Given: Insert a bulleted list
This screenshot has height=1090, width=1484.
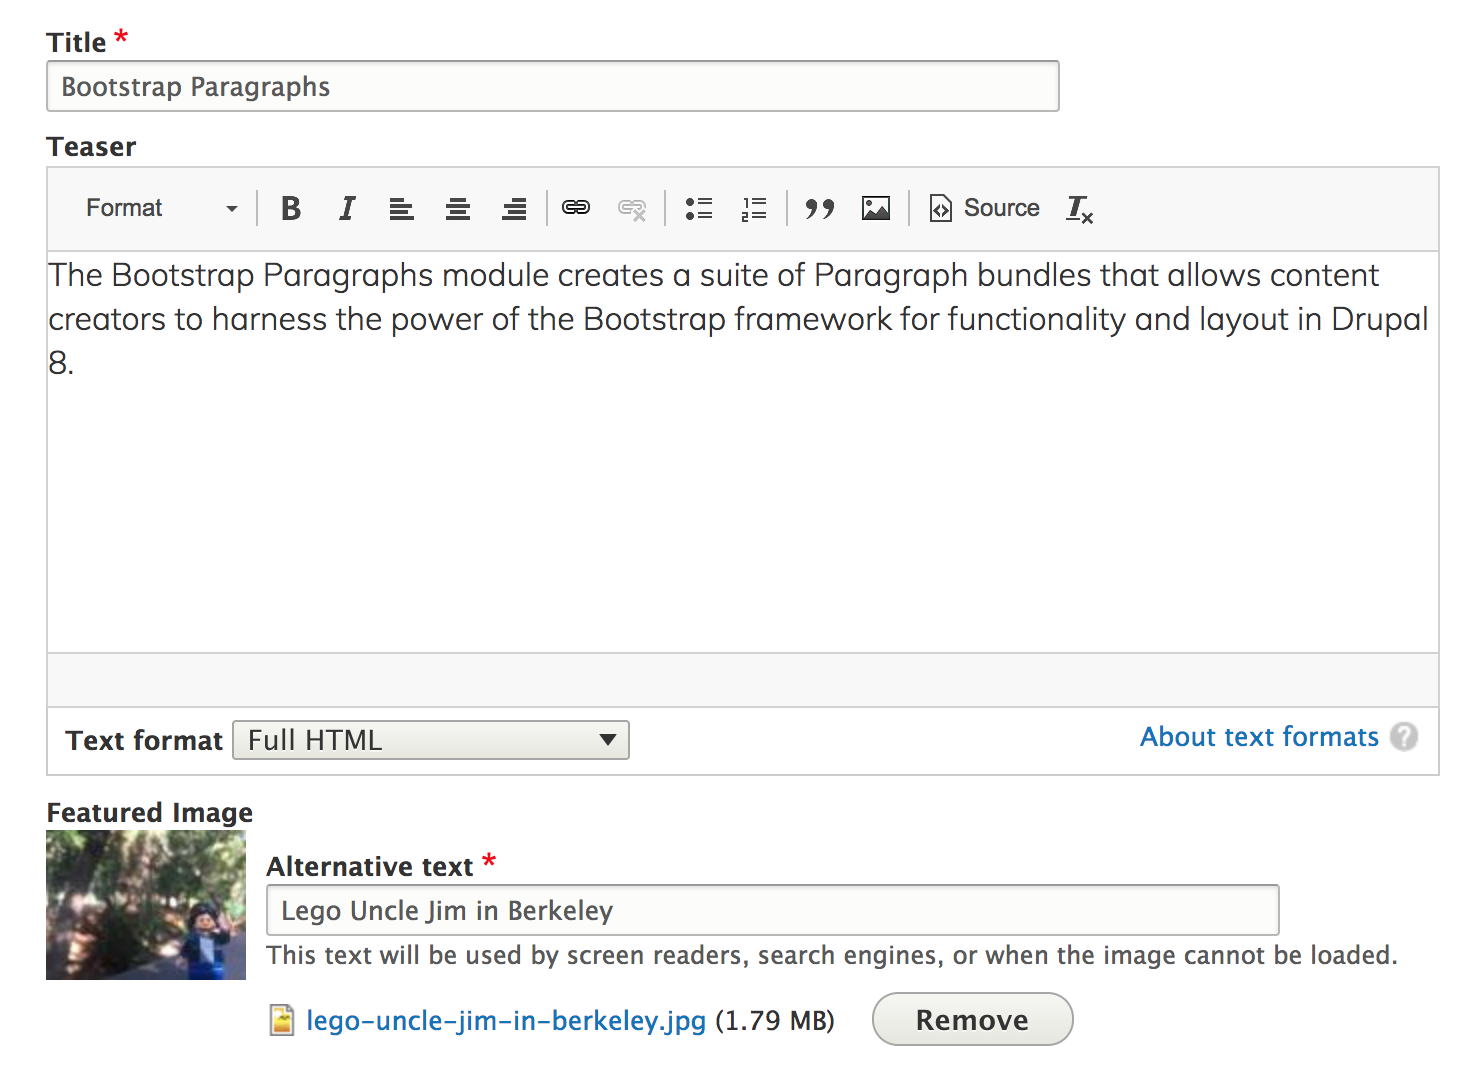Looking at the screenshot, I should coord(698,208).
